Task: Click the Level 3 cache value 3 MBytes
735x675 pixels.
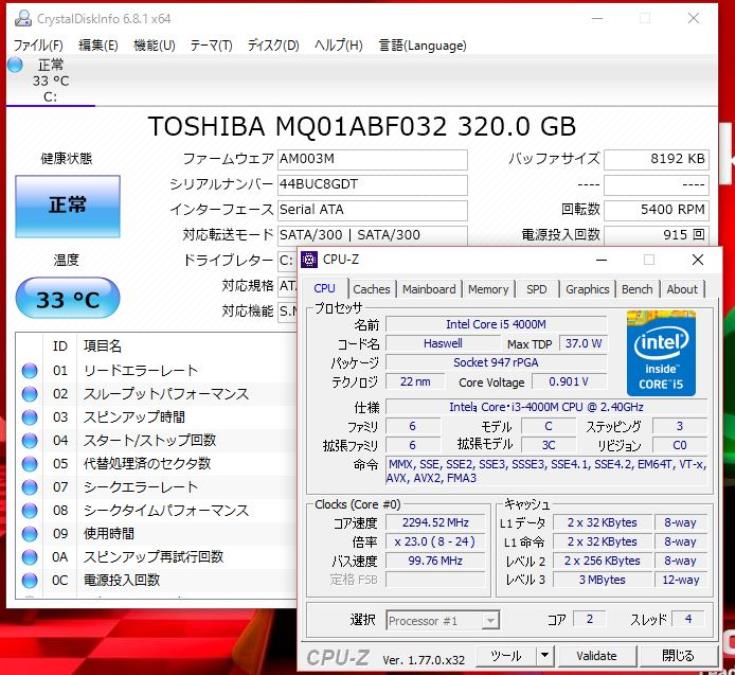Action: [602, 580]
